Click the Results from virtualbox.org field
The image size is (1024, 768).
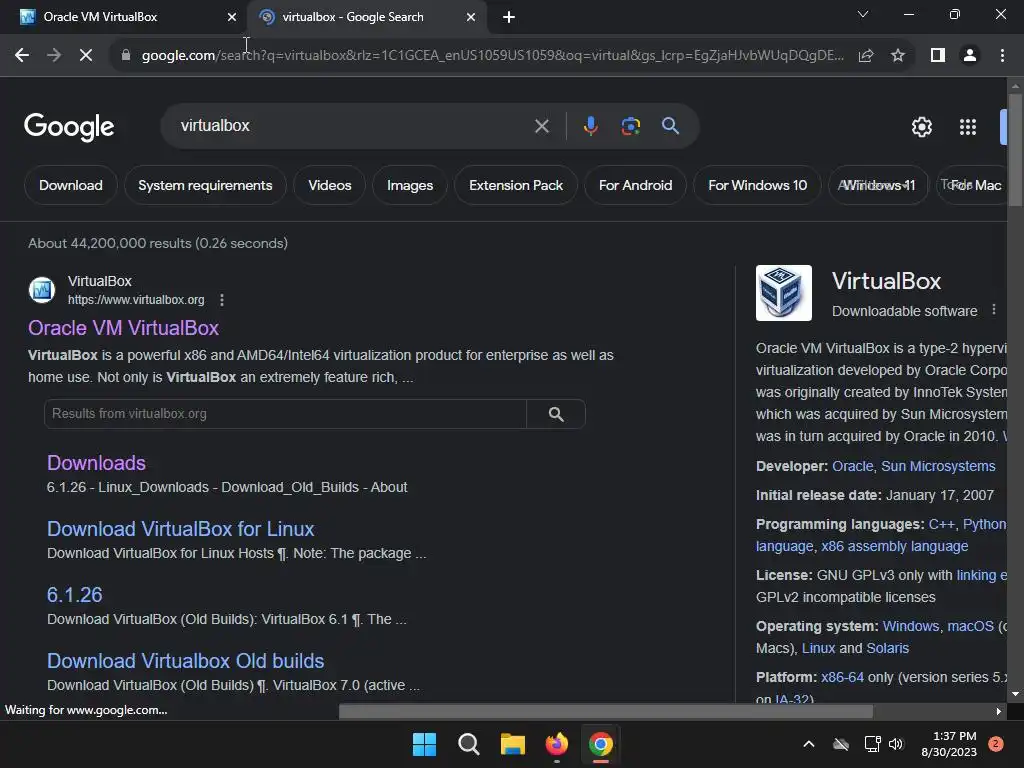[x=285, y=414]
